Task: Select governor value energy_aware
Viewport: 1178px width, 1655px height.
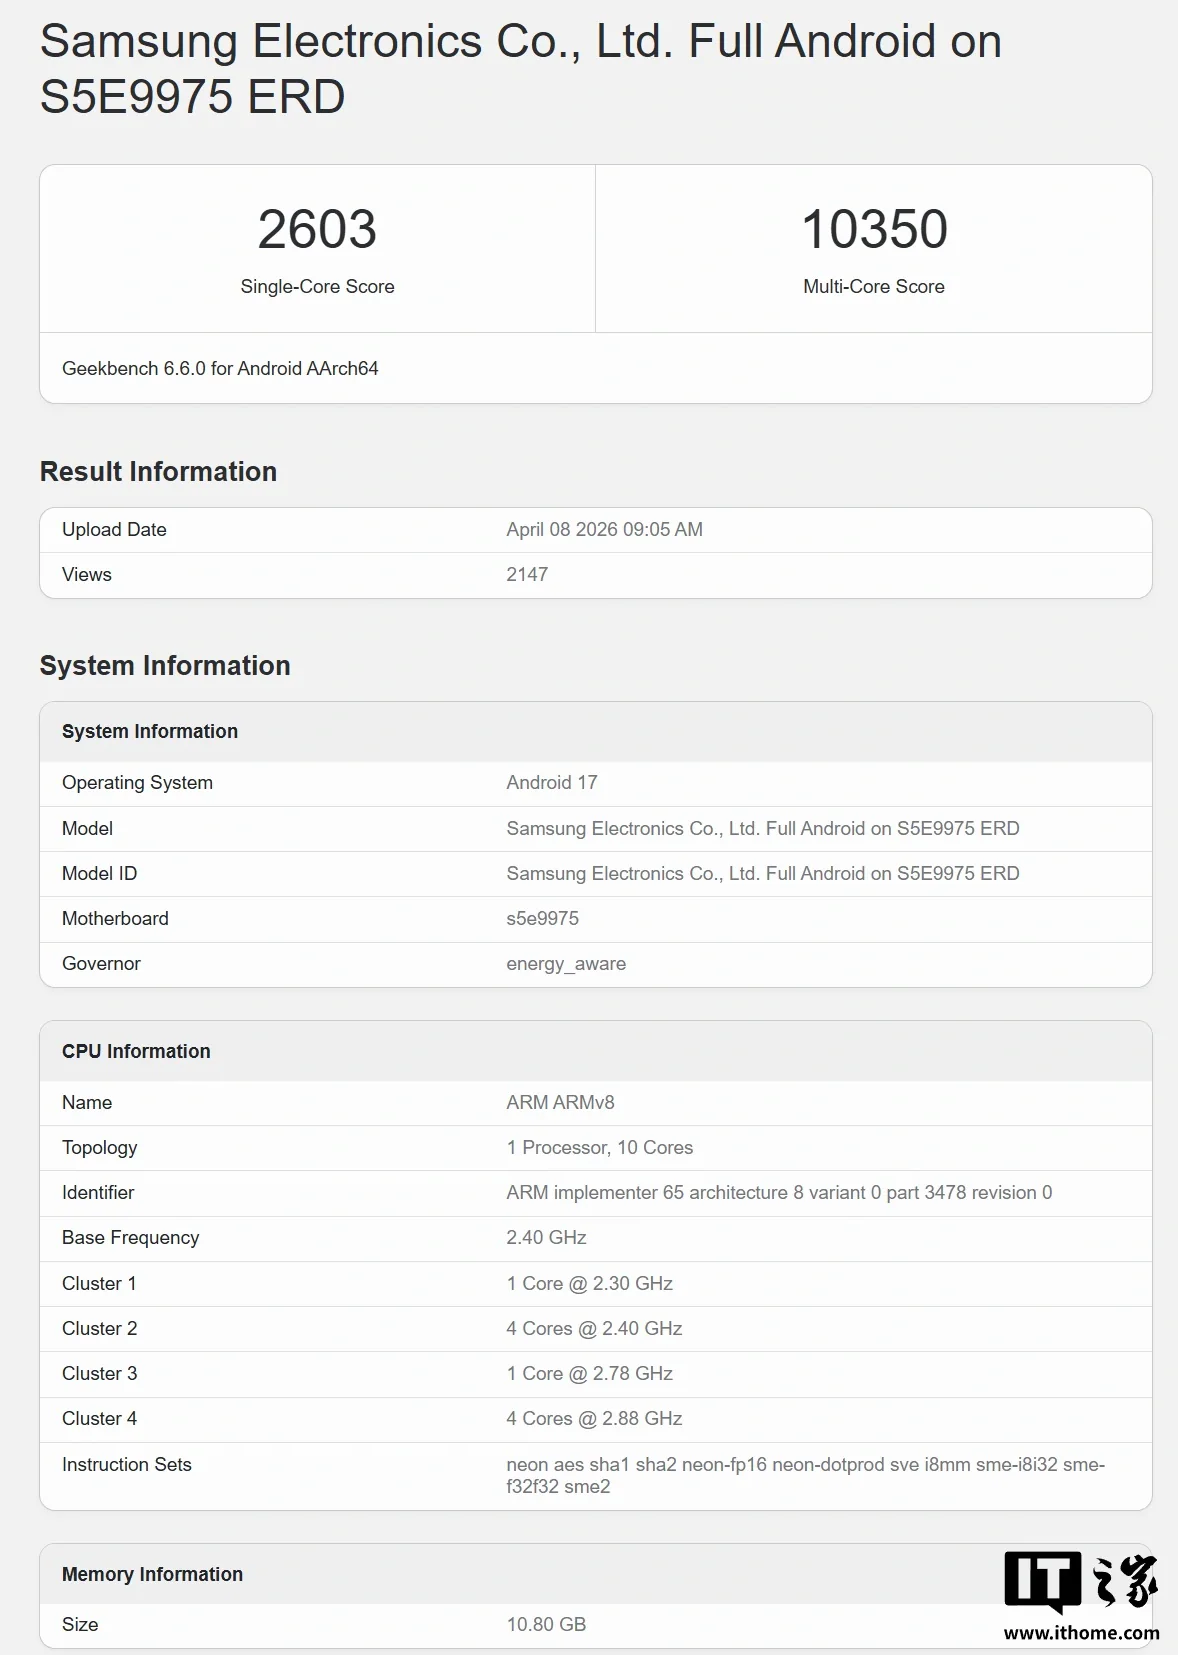Action: click(x=566, y=964)
